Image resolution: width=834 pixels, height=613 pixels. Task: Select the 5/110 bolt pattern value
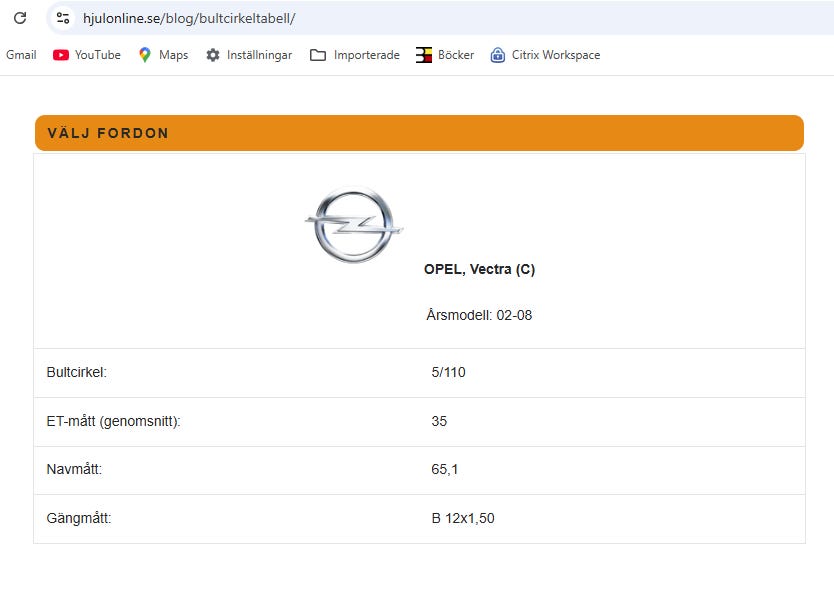tap(448, 372)
